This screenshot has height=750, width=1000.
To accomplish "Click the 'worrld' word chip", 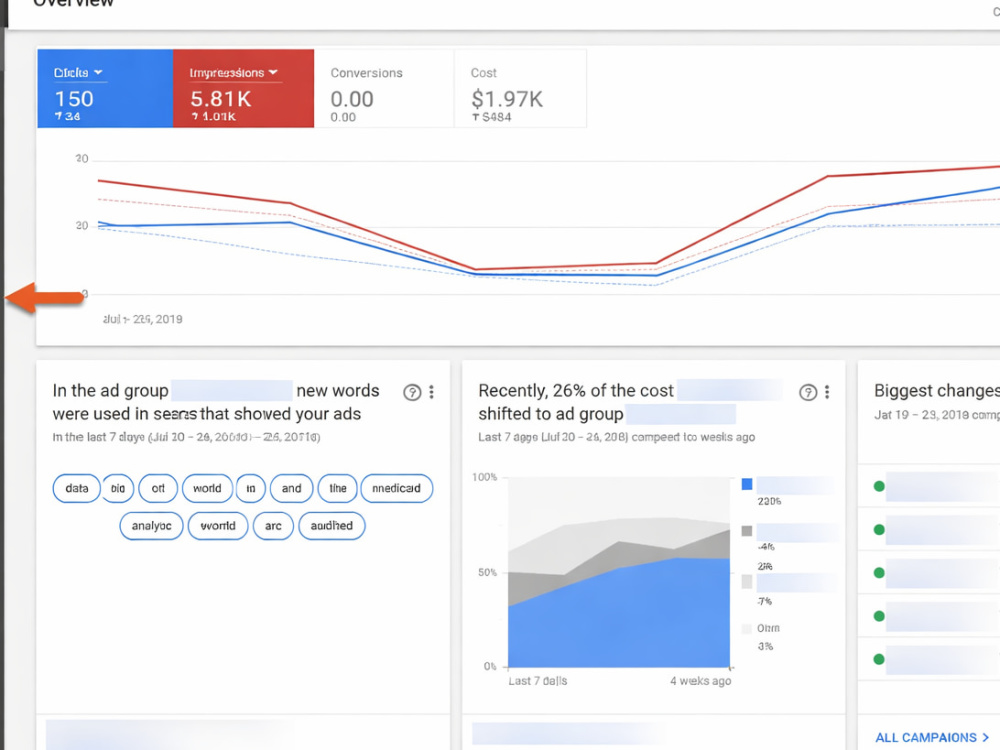I will coord(217,526).
